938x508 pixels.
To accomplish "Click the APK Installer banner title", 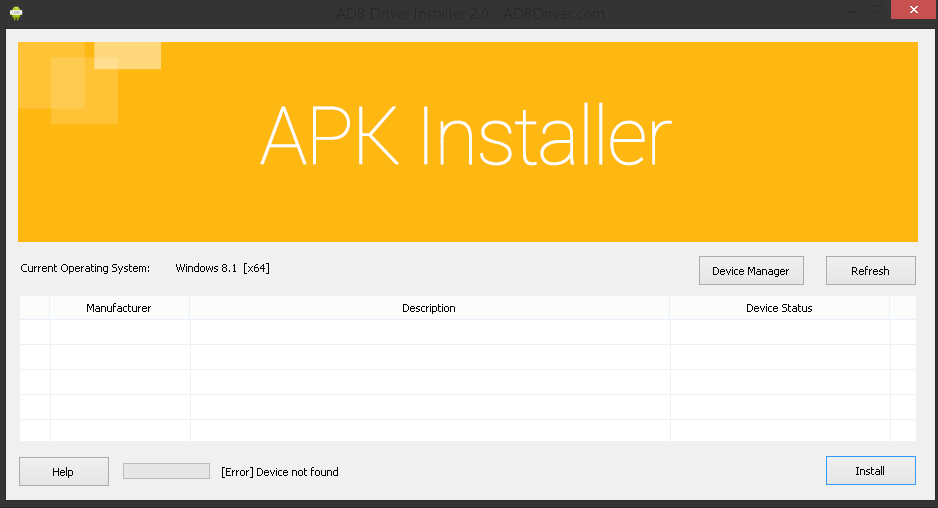I will 466,137.
